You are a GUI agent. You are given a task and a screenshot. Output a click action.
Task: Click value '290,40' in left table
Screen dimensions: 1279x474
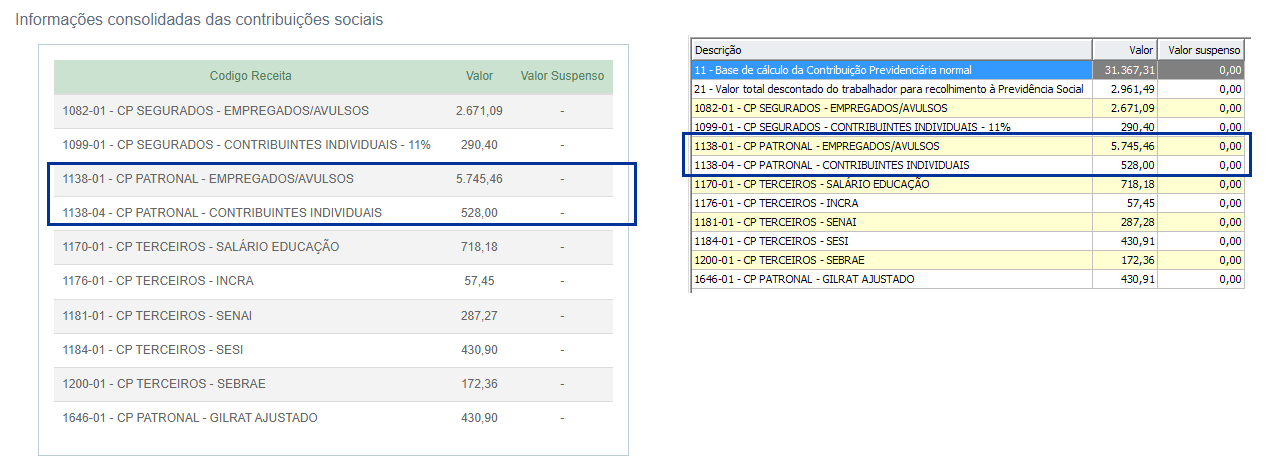(x=479, y=145)
